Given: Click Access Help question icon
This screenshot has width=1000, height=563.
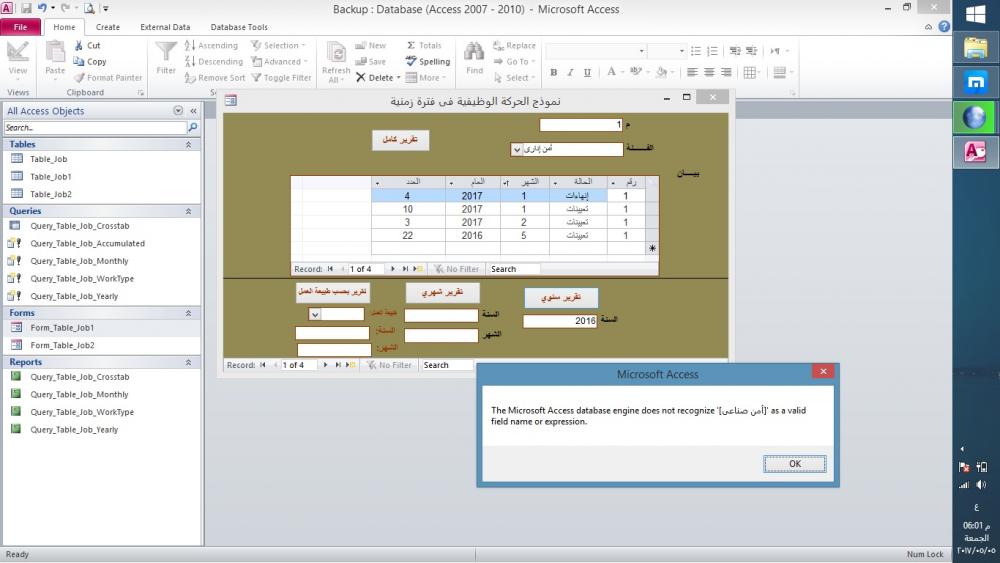Looking at the screenshot, I should [944, 27].
